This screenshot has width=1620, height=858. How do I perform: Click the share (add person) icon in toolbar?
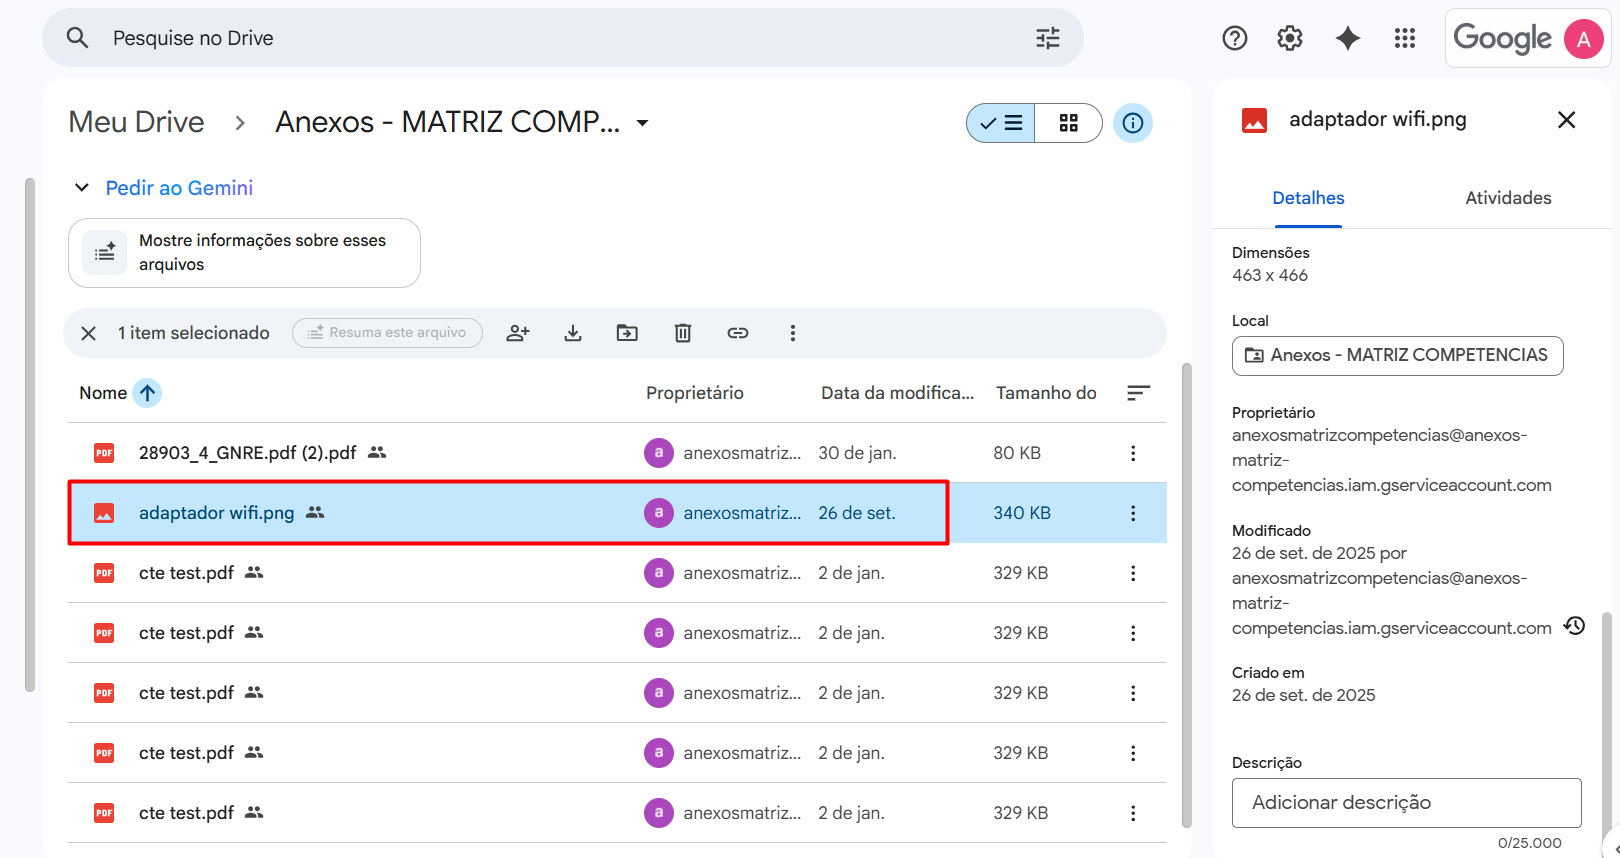(517, 333)
